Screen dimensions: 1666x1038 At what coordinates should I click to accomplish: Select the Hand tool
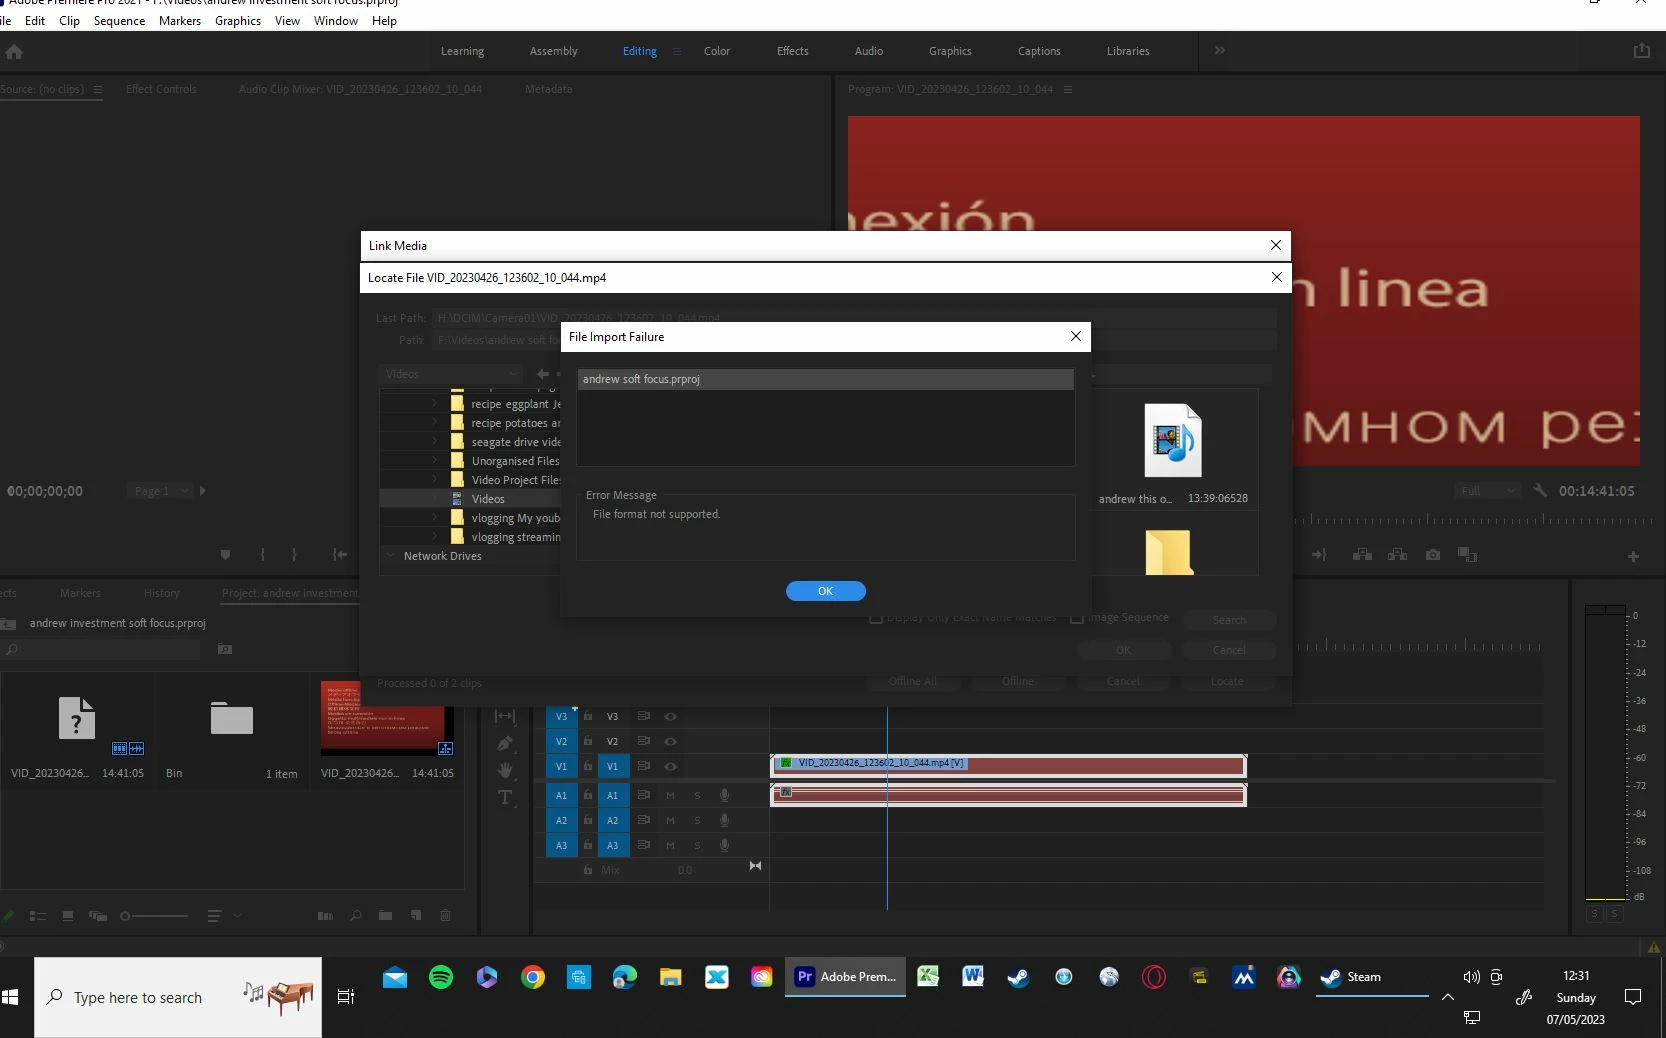click(505, 770)
